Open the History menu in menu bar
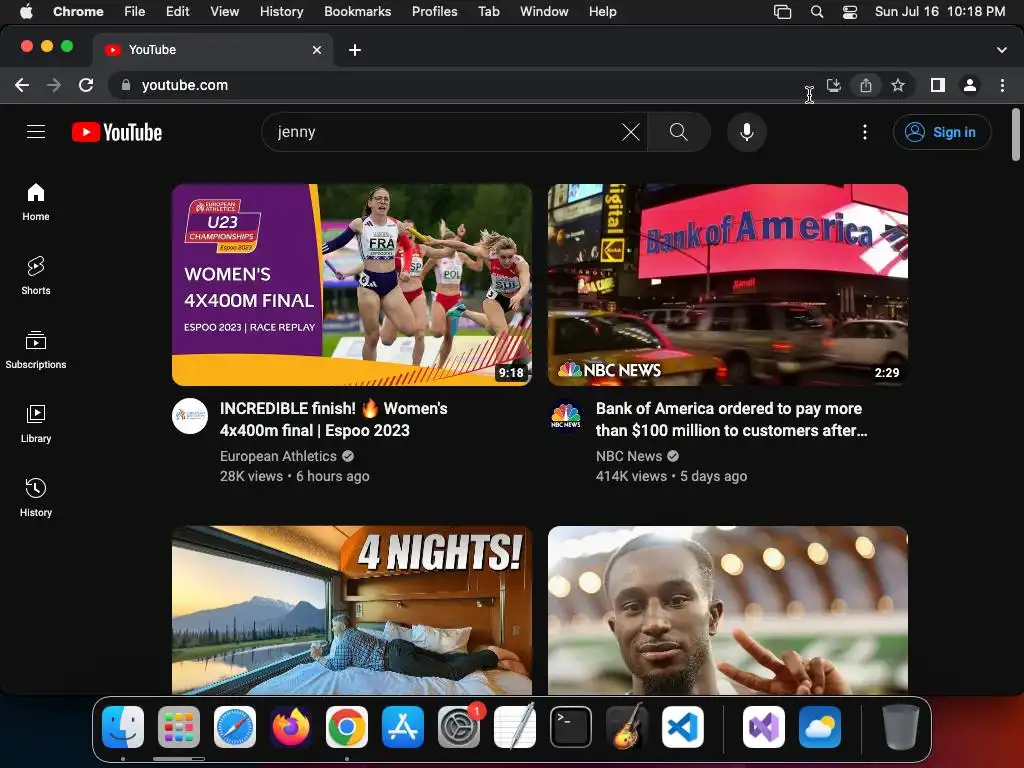Image resolution: width=1024 pixels, height=768 pixels. (281, 11)
